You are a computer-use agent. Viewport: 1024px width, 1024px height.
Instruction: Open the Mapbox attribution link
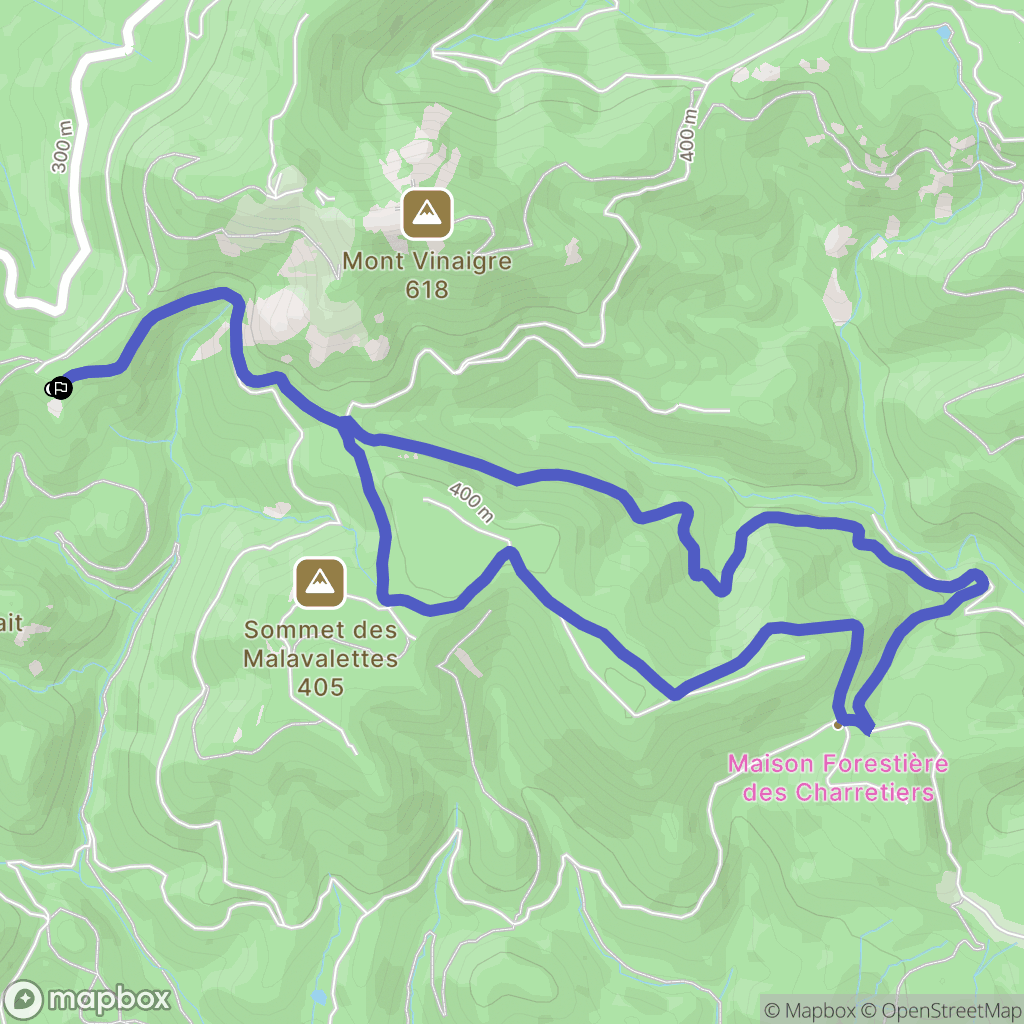point(810,1010)
